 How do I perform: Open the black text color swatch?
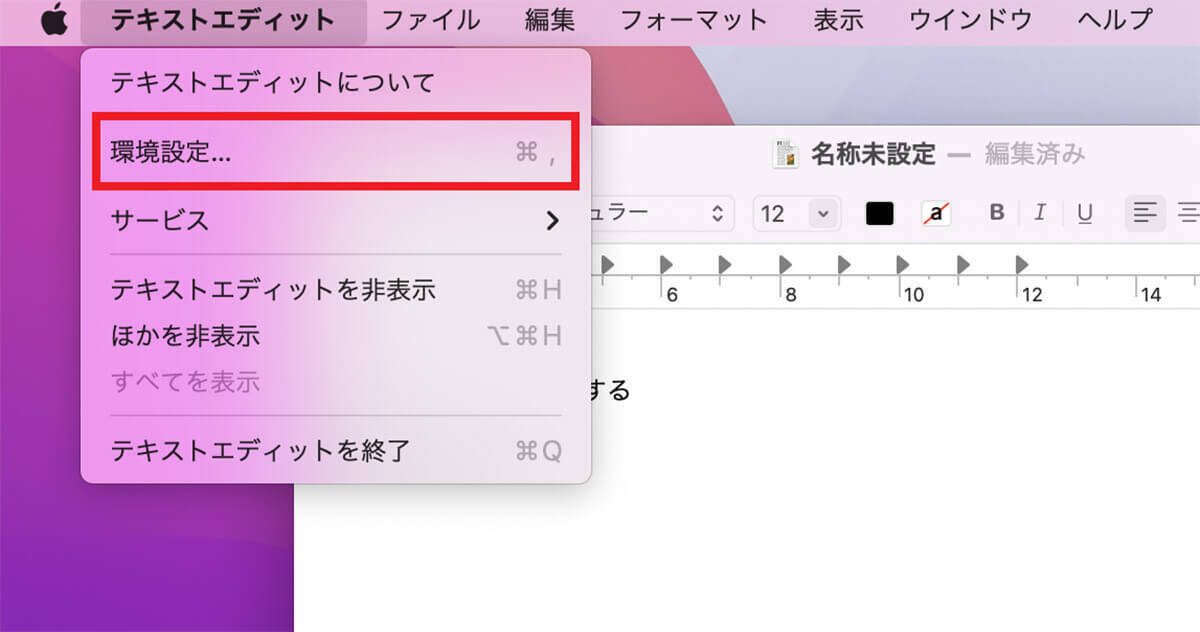(879, 213)
